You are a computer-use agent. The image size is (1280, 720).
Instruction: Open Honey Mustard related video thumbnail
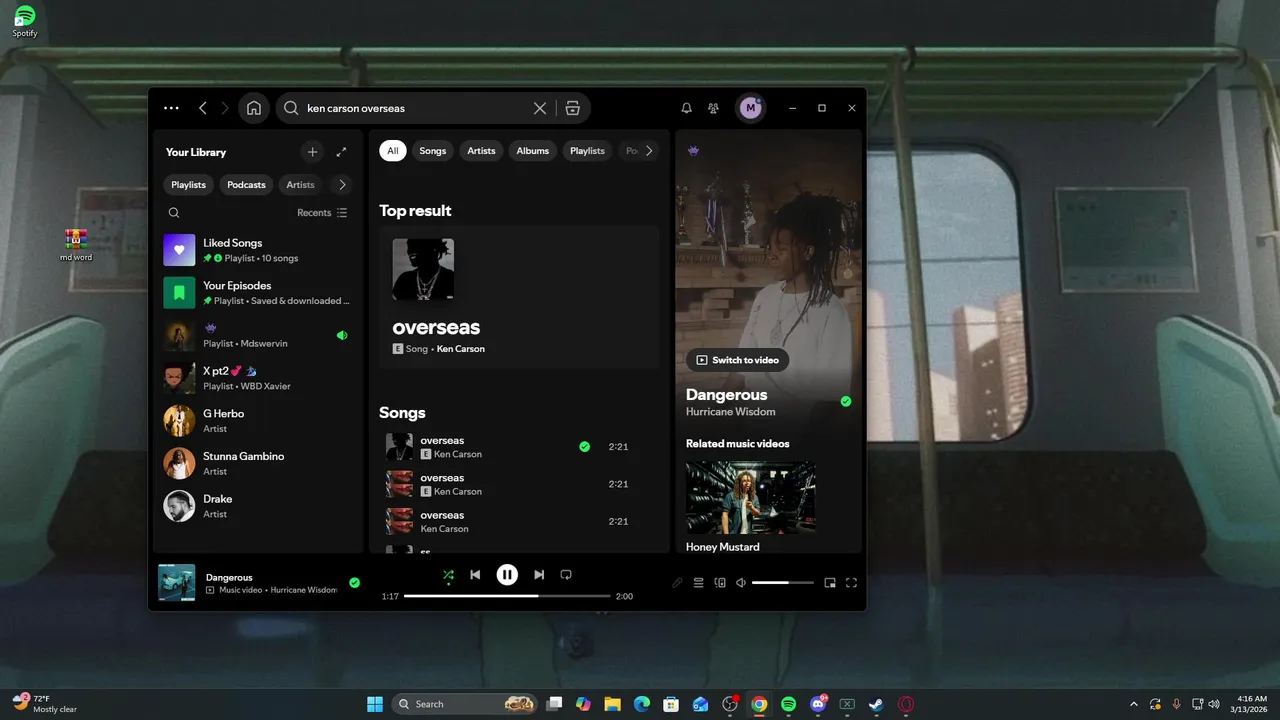[750, 497]
